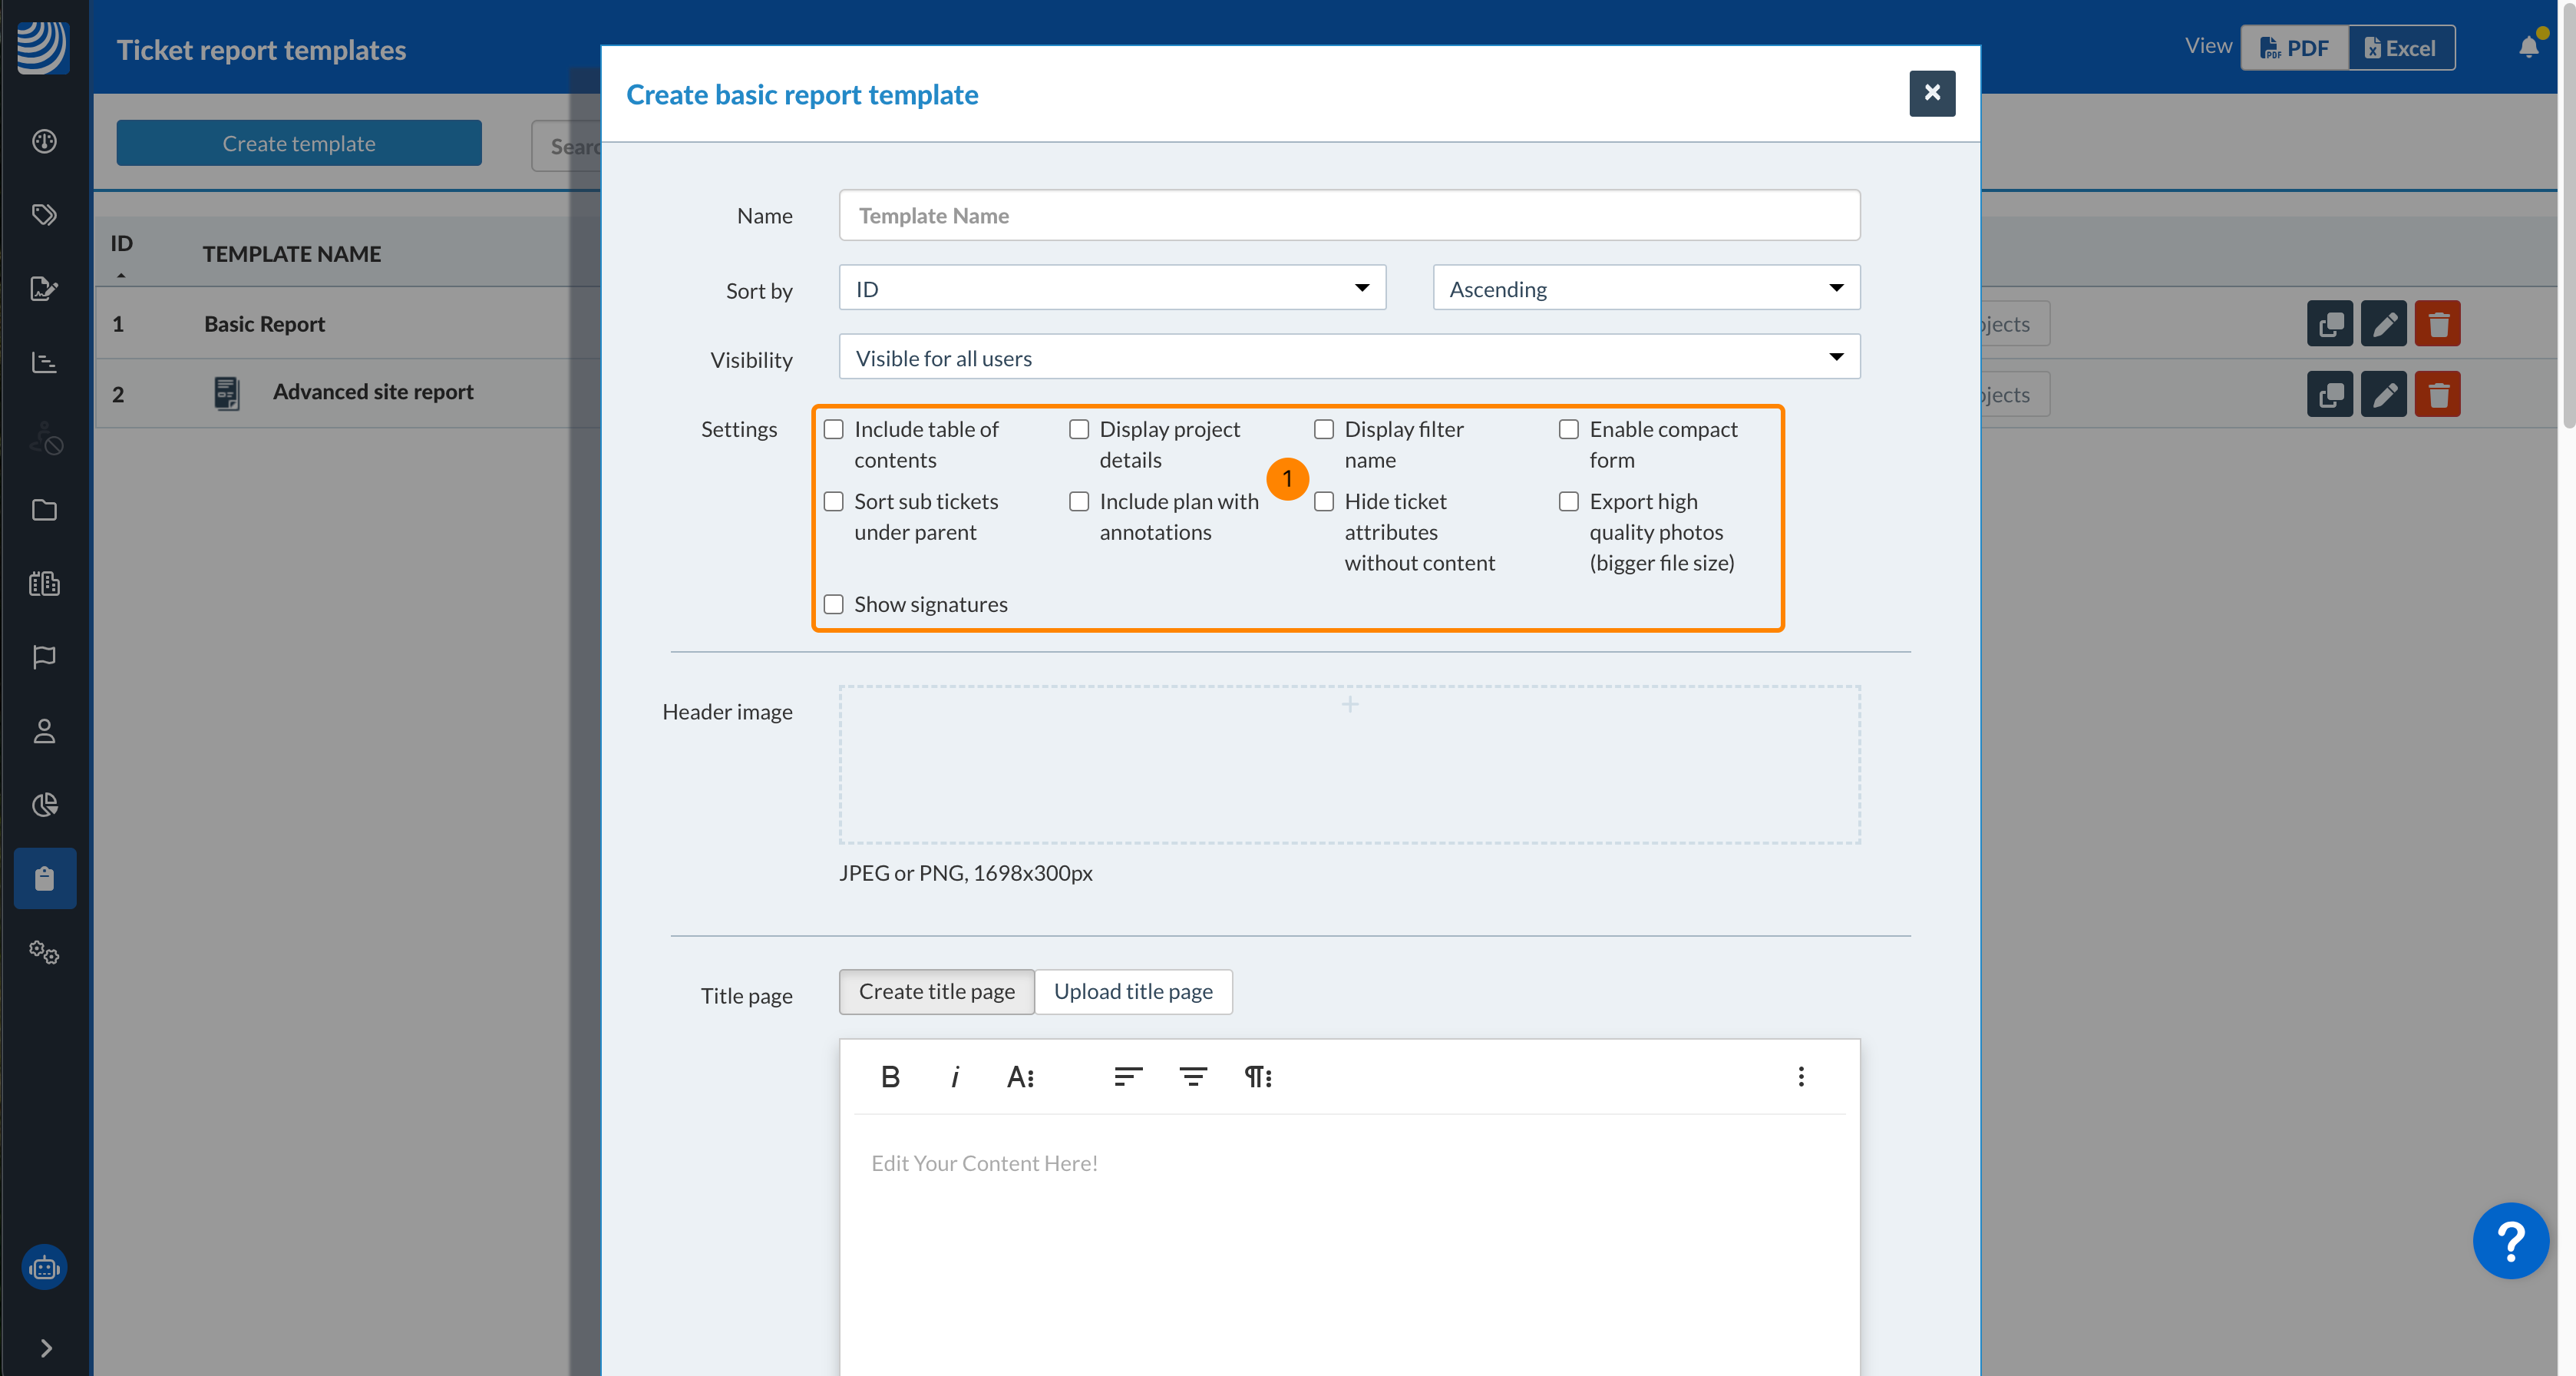Delete the Basic Report template

[x=2437, y=324]
